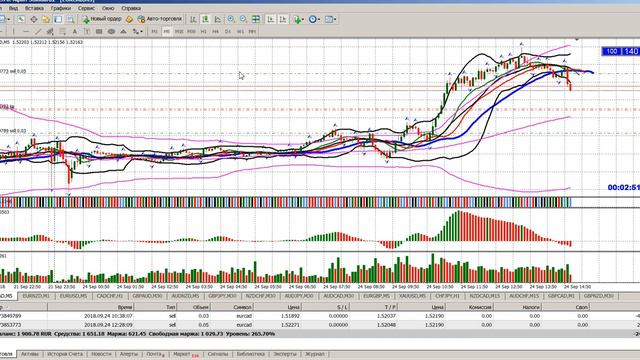Open the Profiles toolbar icon
Viewport: 640px width, 360px height.
pos(3,19)
